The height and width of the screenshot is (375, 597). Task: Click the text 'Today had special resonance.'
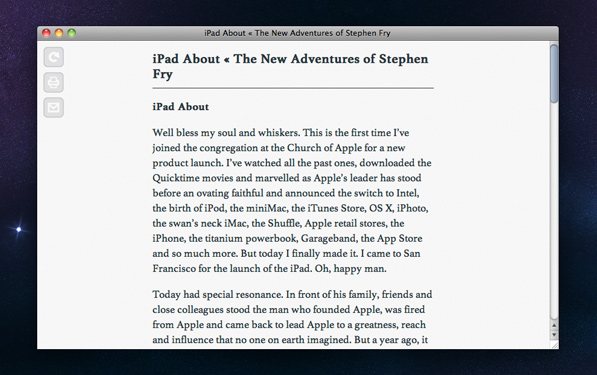point(218,295)
